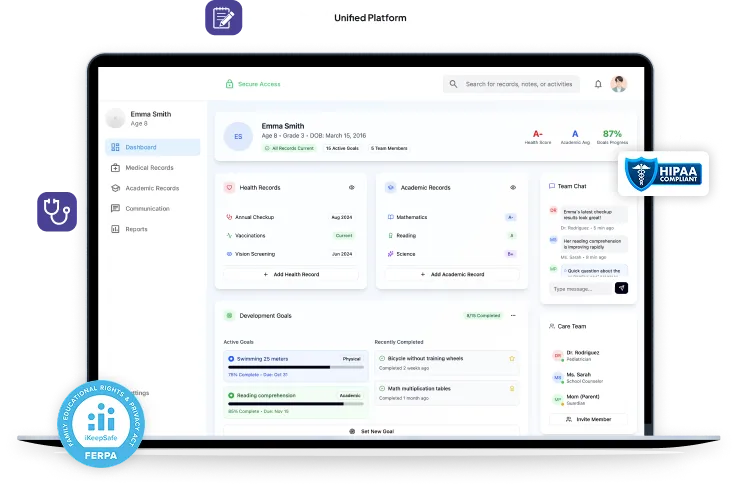Screen dimensions: 738x487
Task: Open Development Goals three-dot menu
Action: 514,315
